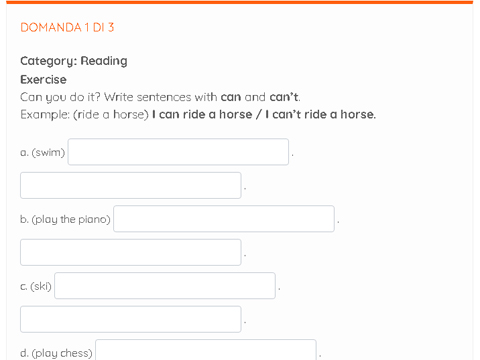Click the first answer field beside (swim)
The image size is (480, 360).
(178, 152)
